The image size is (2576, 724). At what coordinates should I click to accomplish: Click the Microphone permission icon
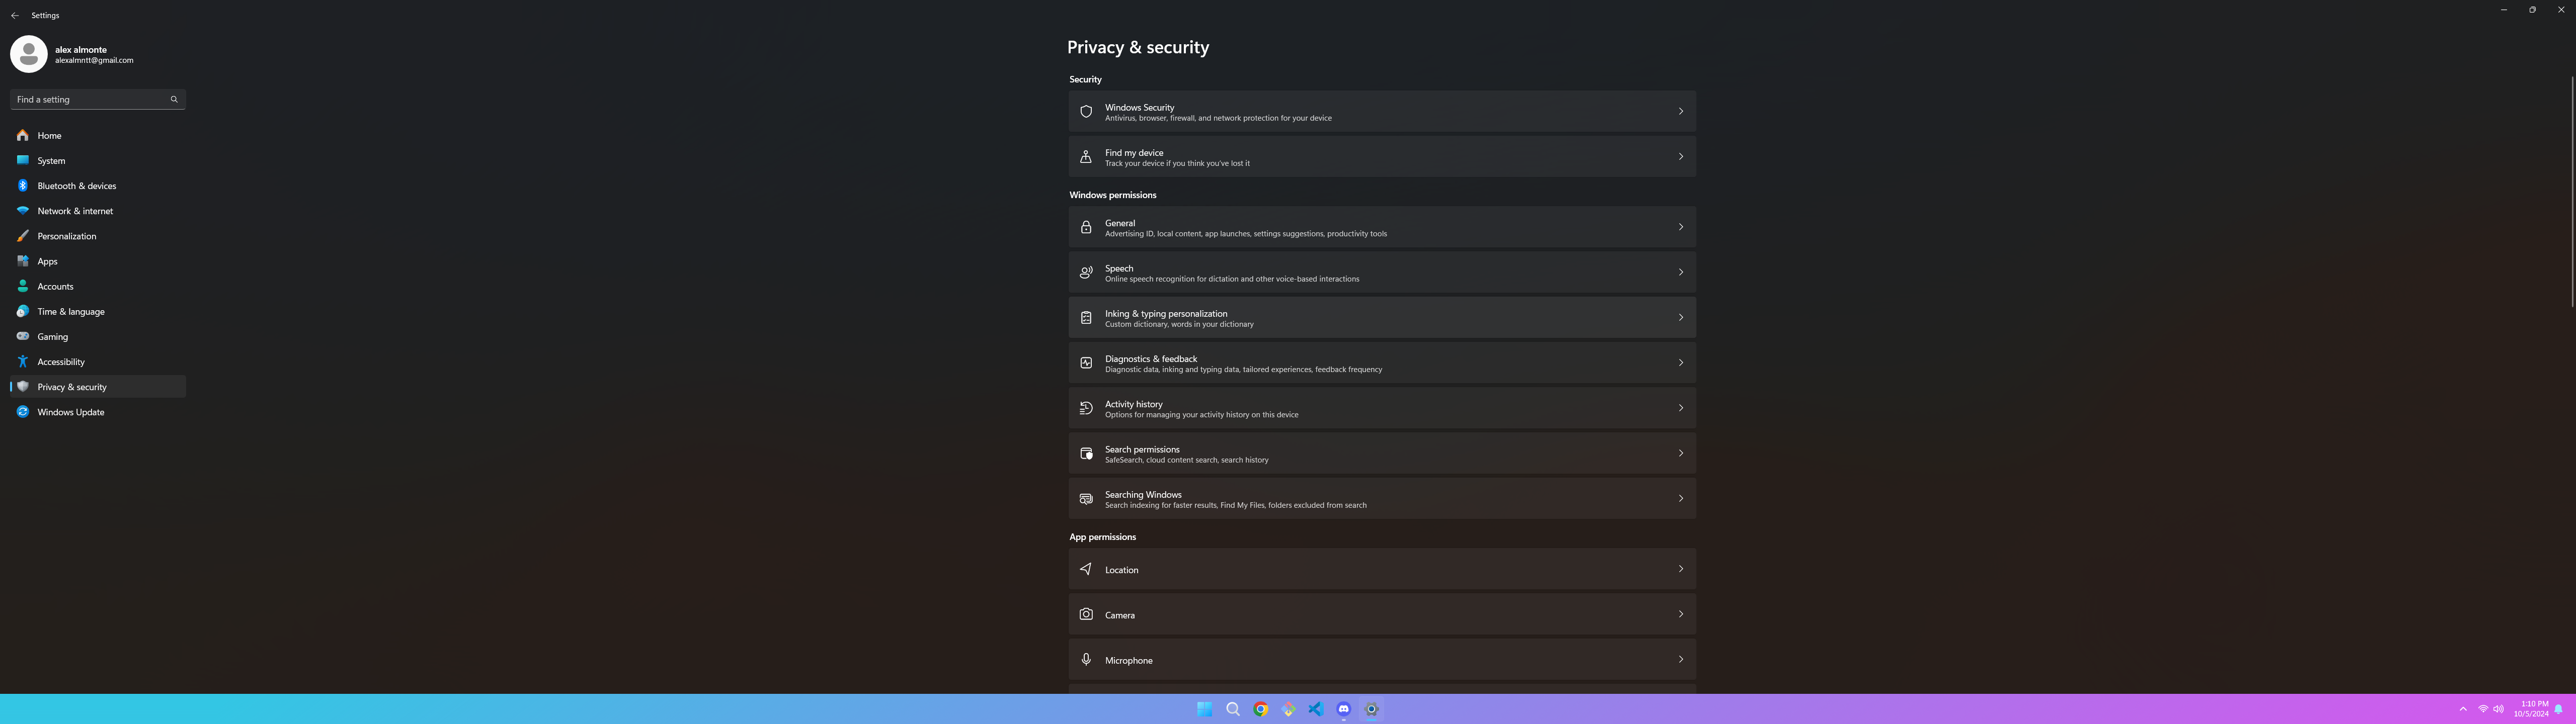(x=1085, y=659)
